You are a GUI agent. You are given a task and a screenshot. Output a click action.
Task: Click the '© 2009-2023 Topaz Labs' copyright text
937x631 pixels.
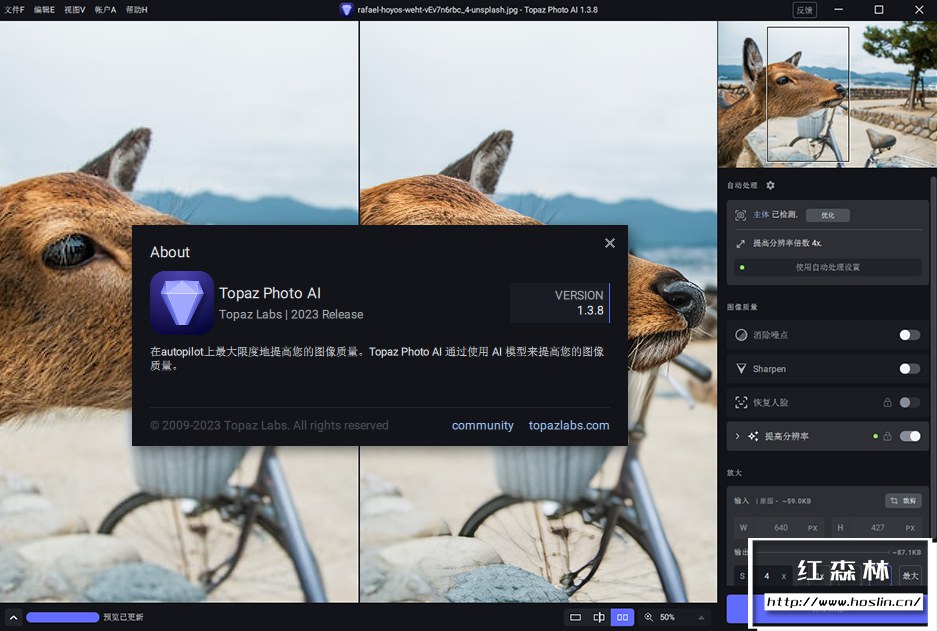coord(269,425)
